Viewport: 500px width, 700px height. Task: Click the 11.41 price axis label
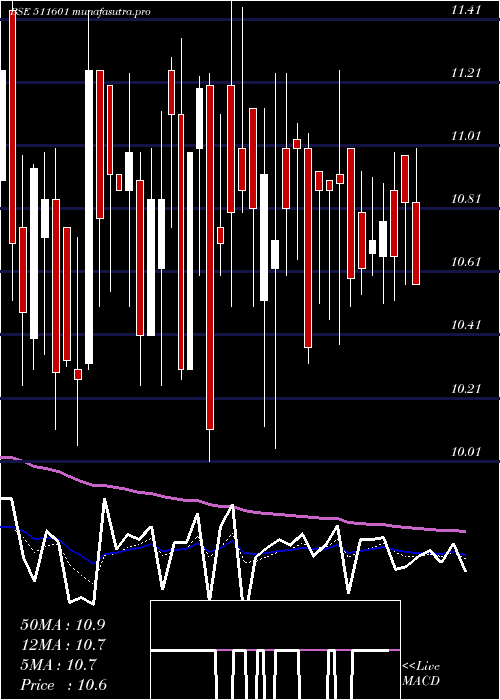click(466, 10)
